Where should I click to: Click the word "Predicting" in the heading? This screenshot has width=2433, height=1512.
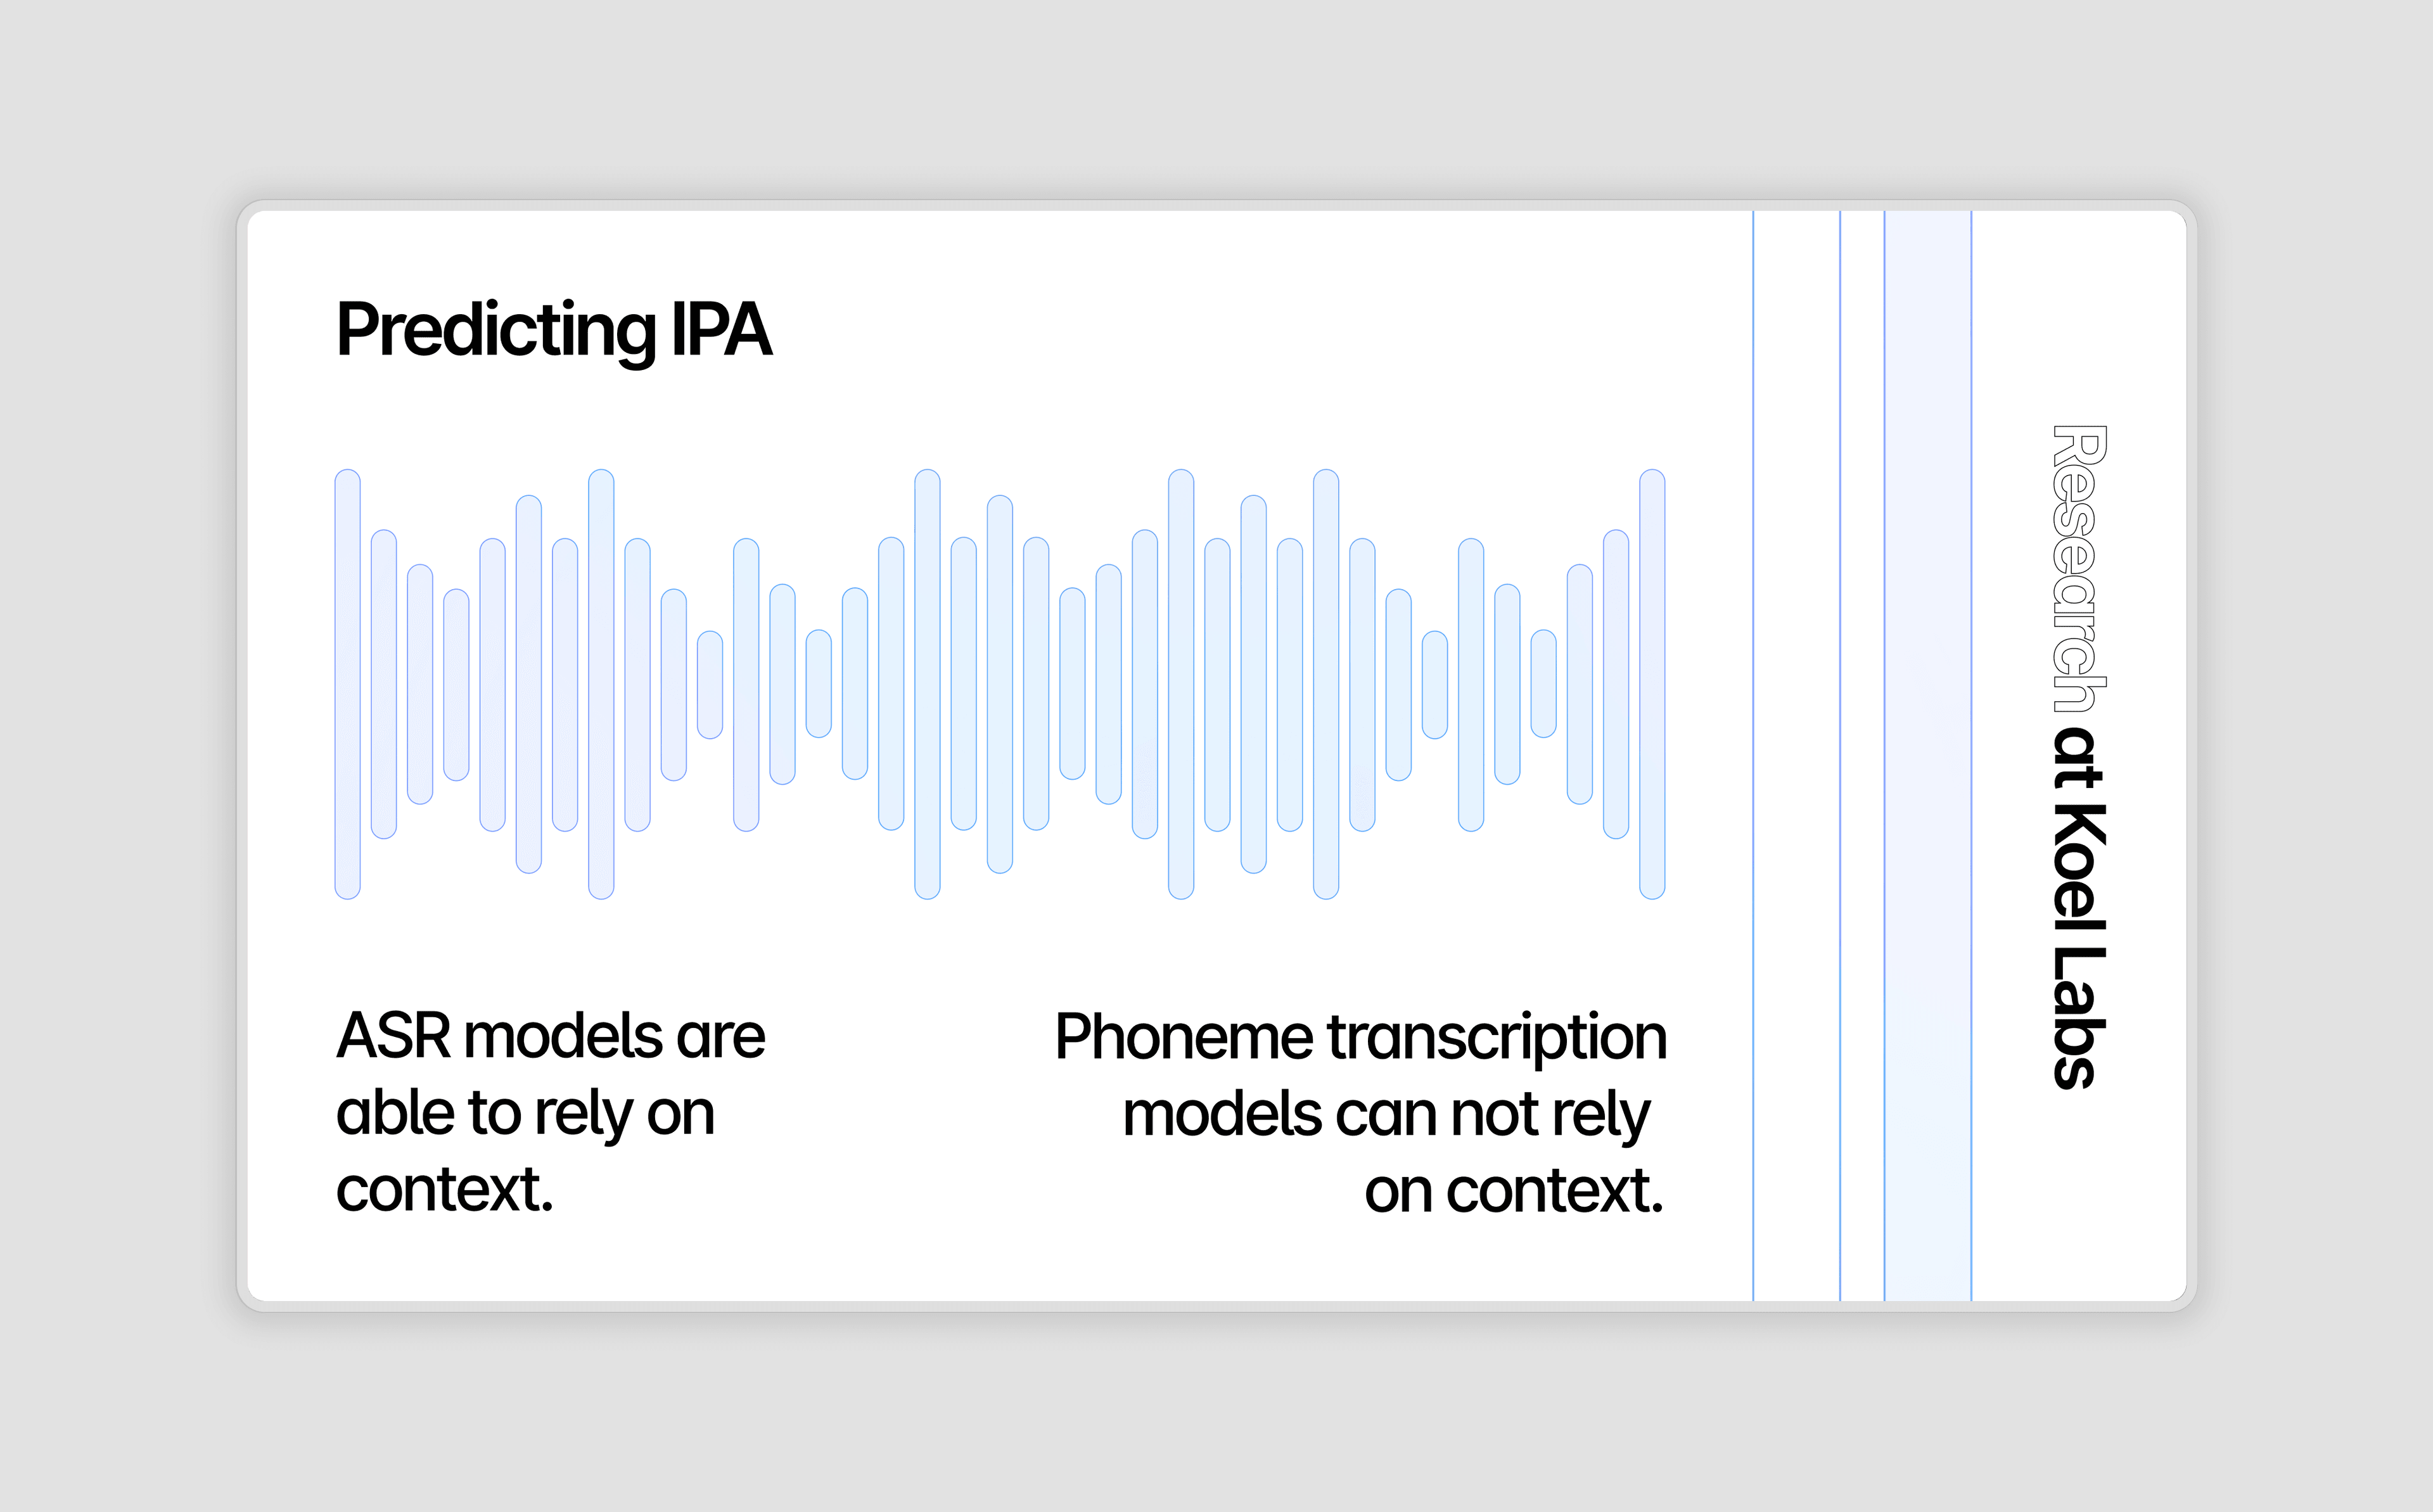(497, 331)
